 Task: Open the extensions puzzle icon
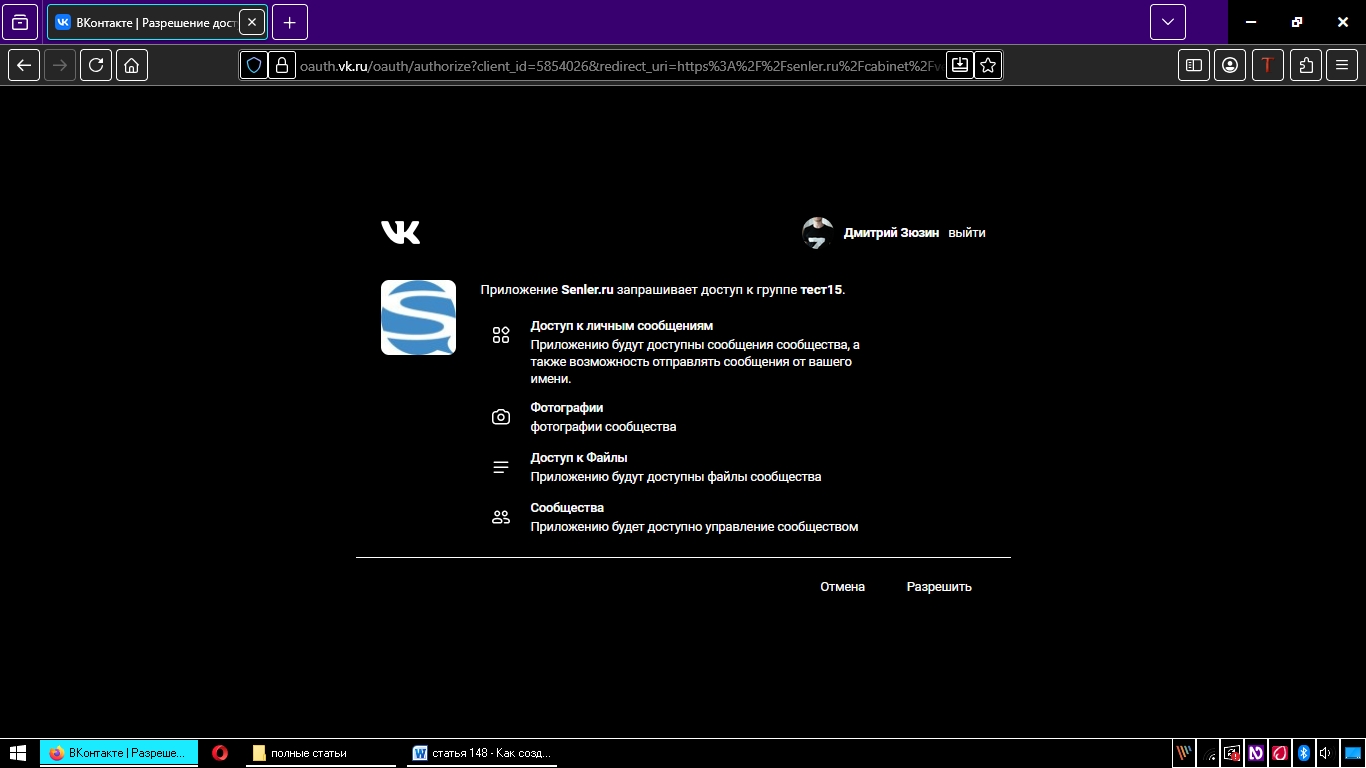click(x=1306, y=65)
